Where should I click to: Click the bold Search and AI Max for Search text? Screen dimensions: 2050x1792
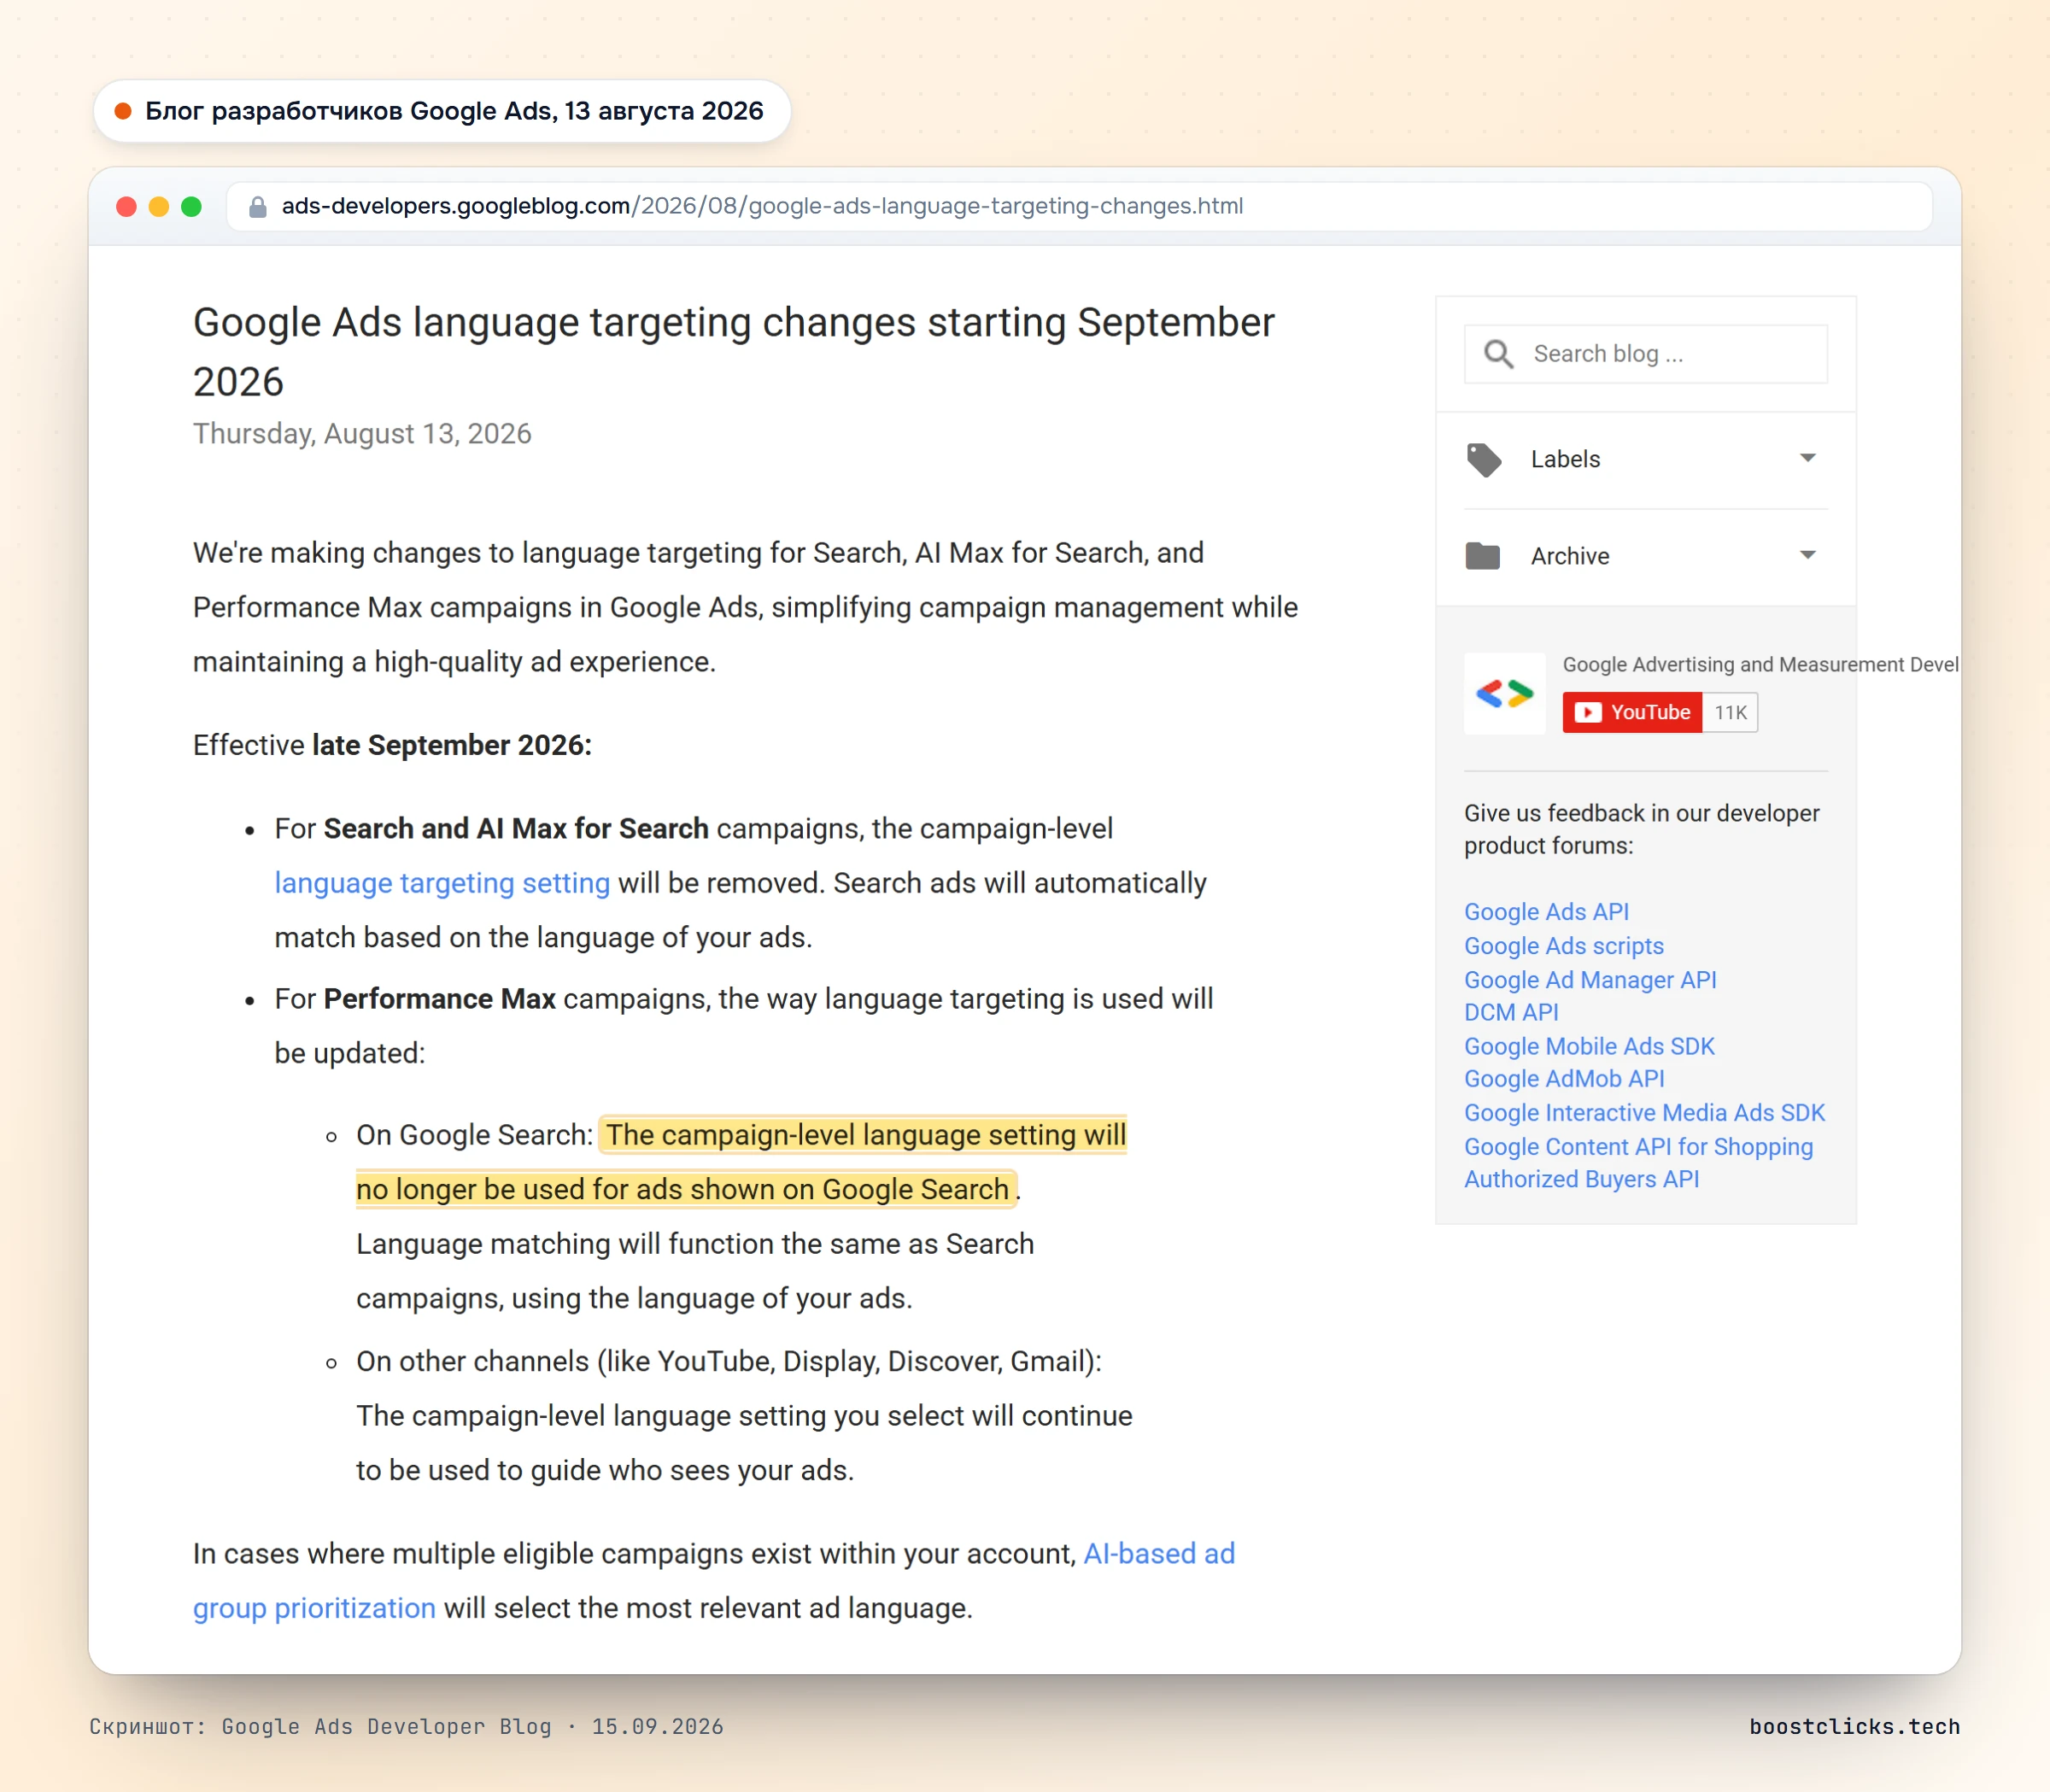click(516, 830)
